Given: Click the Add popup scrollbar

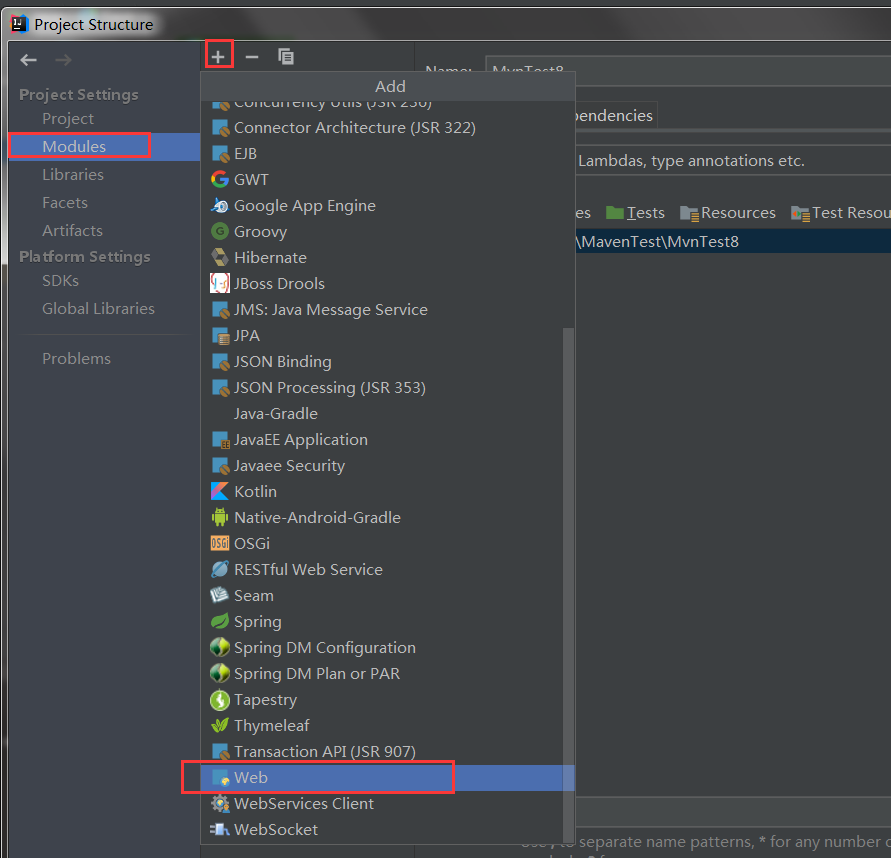Looking at the screenshot, I should tap(568, 584).
